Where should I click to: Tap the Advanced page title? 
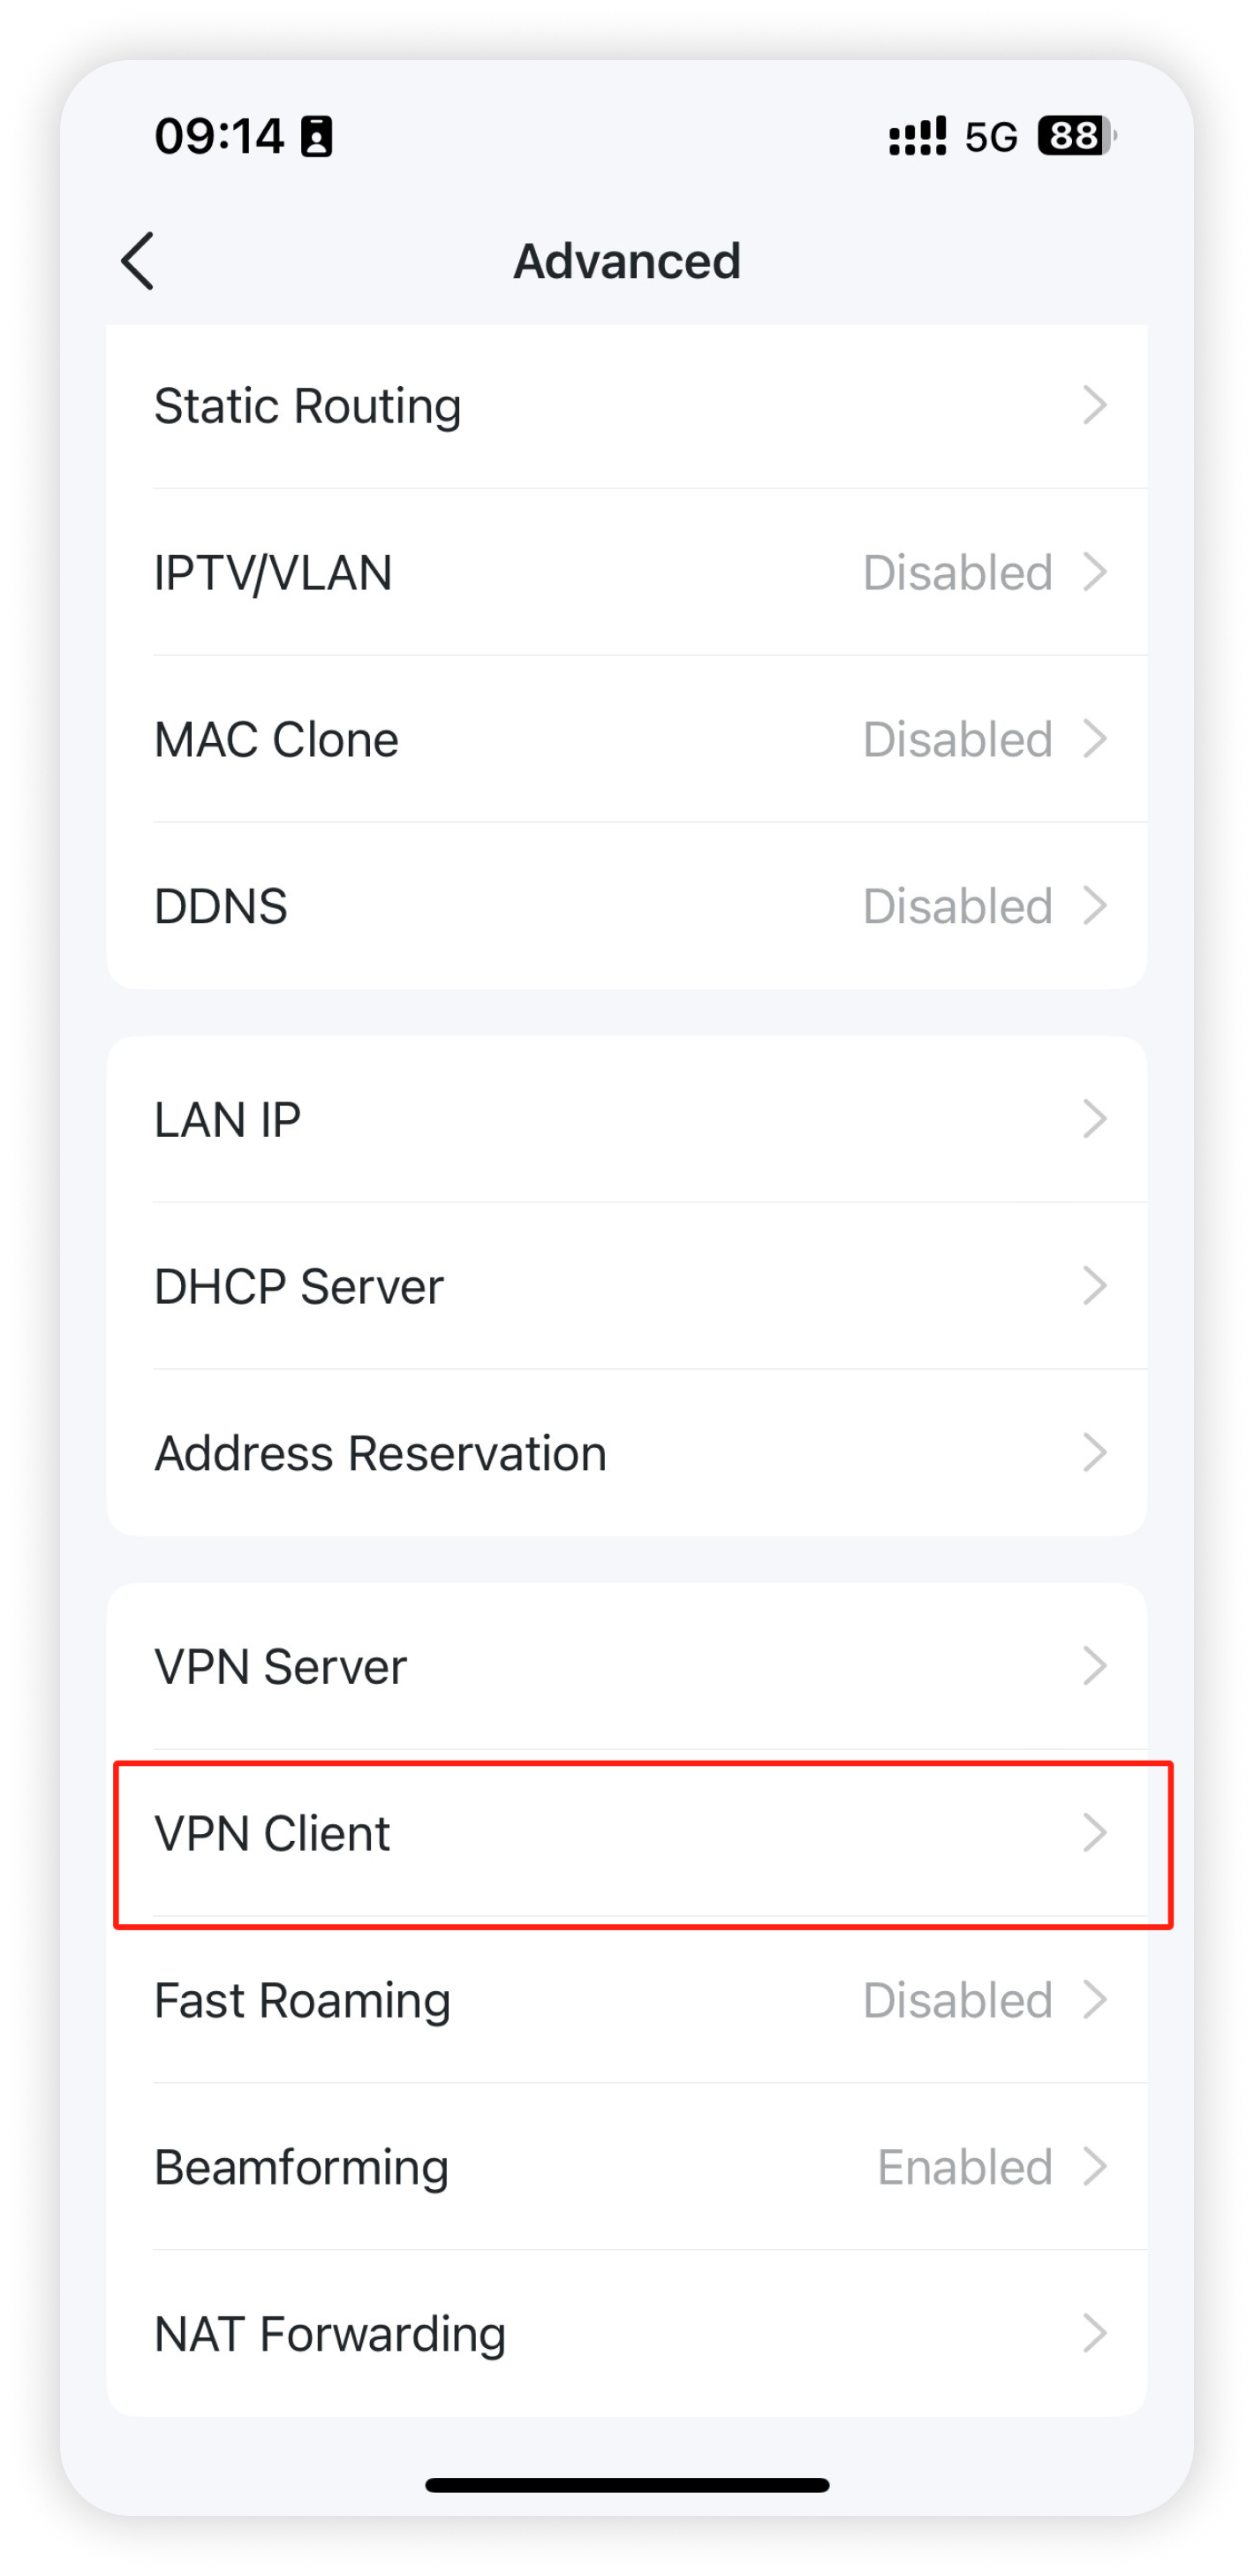pos(627,261)
